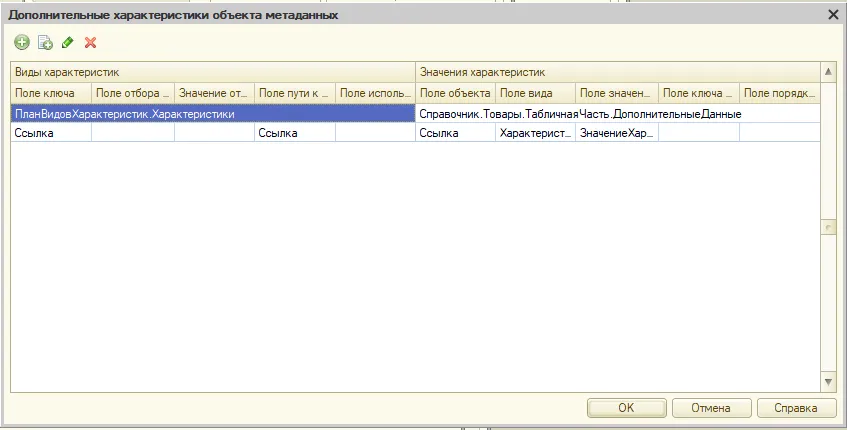This screenshot has height=430, width=847.
Task: Click the Поле отбора column header
Action: point(133,93)
